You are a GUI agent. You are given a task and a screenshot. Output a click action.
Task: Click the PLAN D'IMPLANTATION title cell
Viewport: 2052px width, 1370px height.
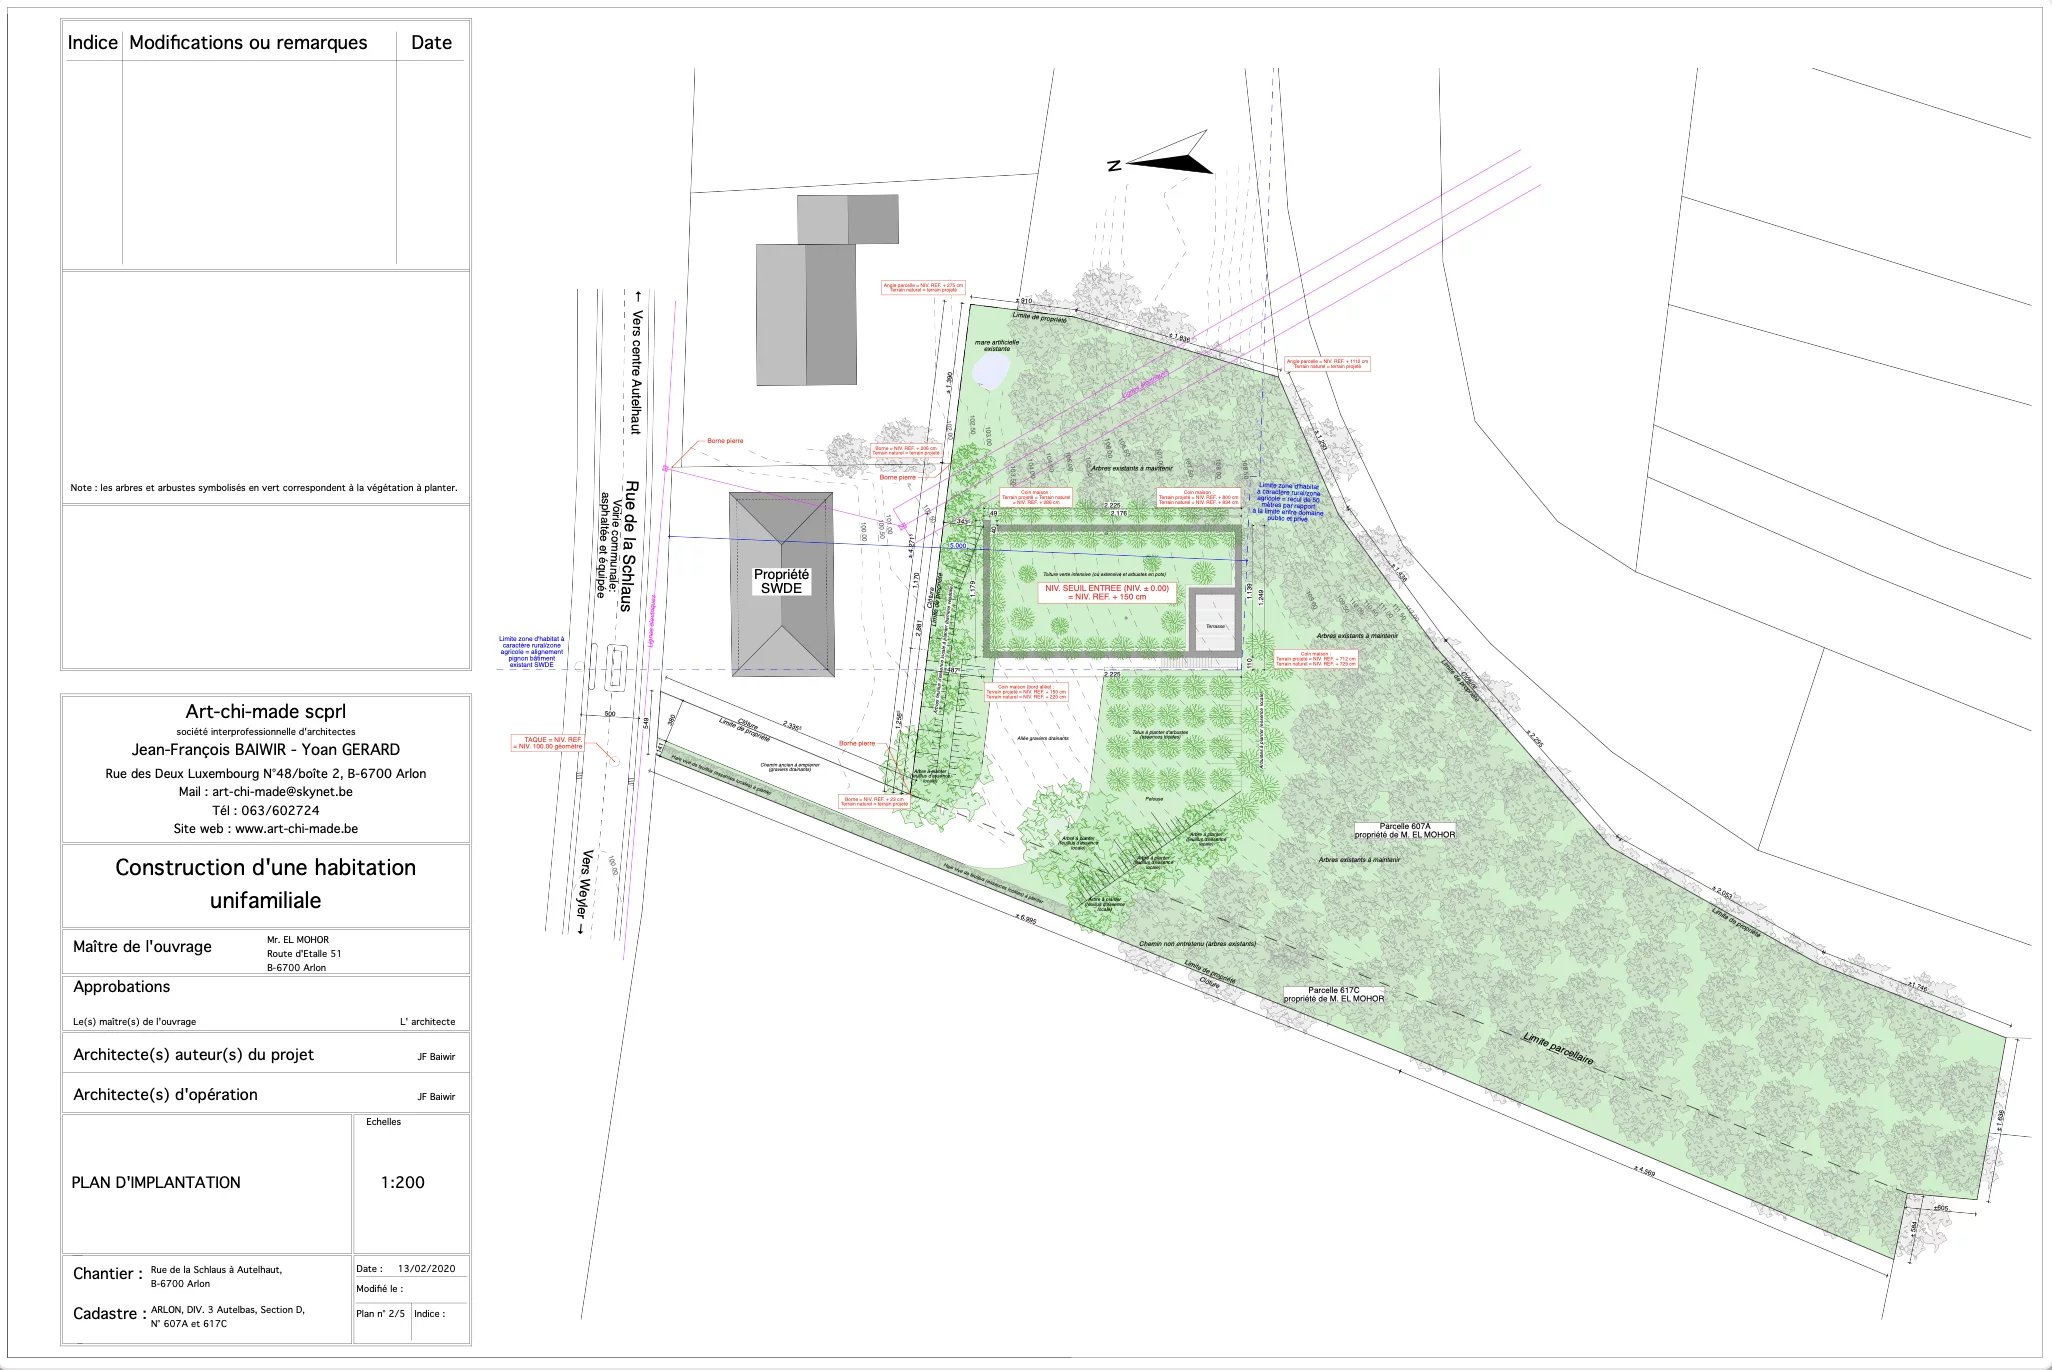coord(156,1182)
